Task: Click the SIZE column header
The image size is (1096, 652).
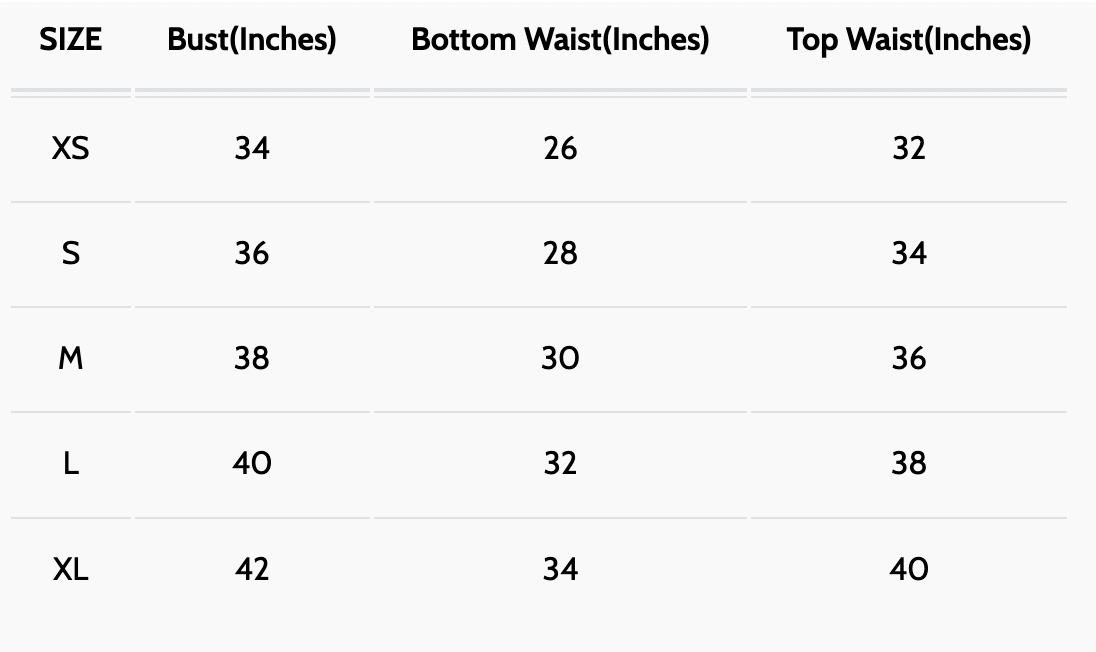Action: [71, 40]
